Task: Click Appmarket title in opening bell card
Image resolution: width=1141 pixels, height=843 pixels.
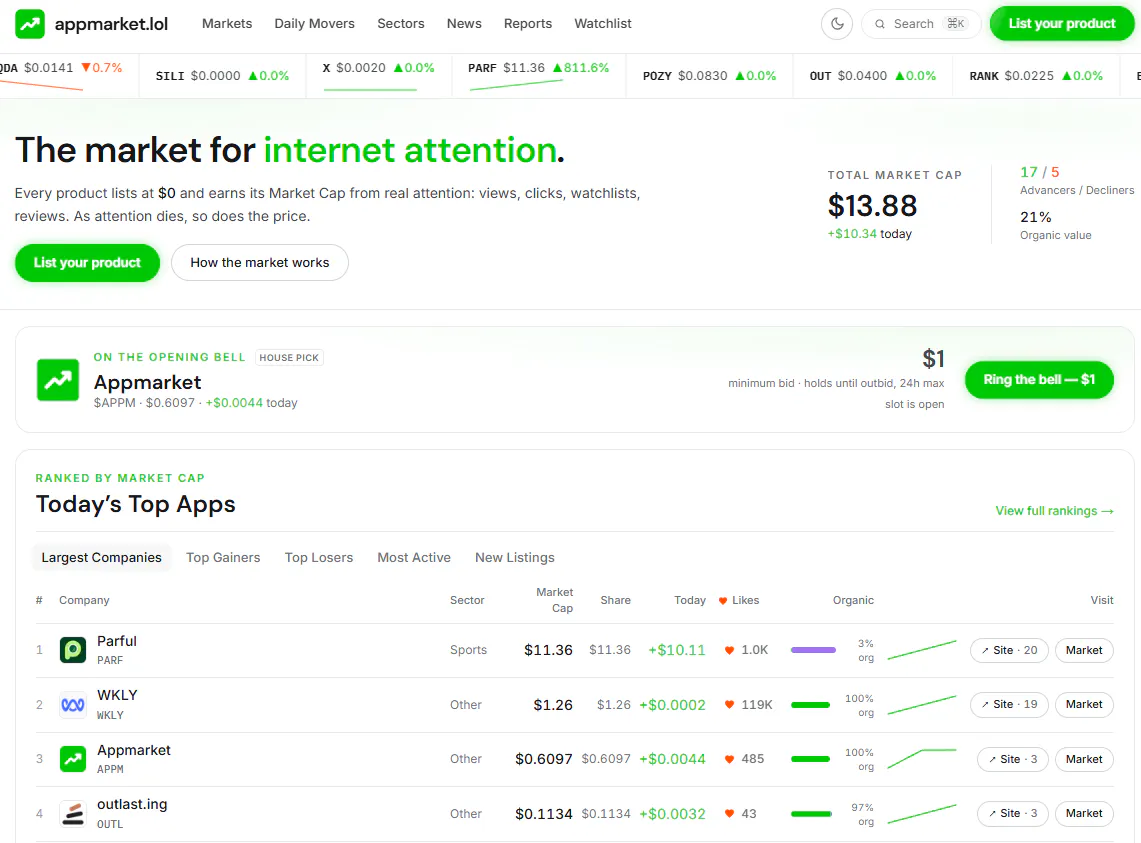Action: point(148,382)
